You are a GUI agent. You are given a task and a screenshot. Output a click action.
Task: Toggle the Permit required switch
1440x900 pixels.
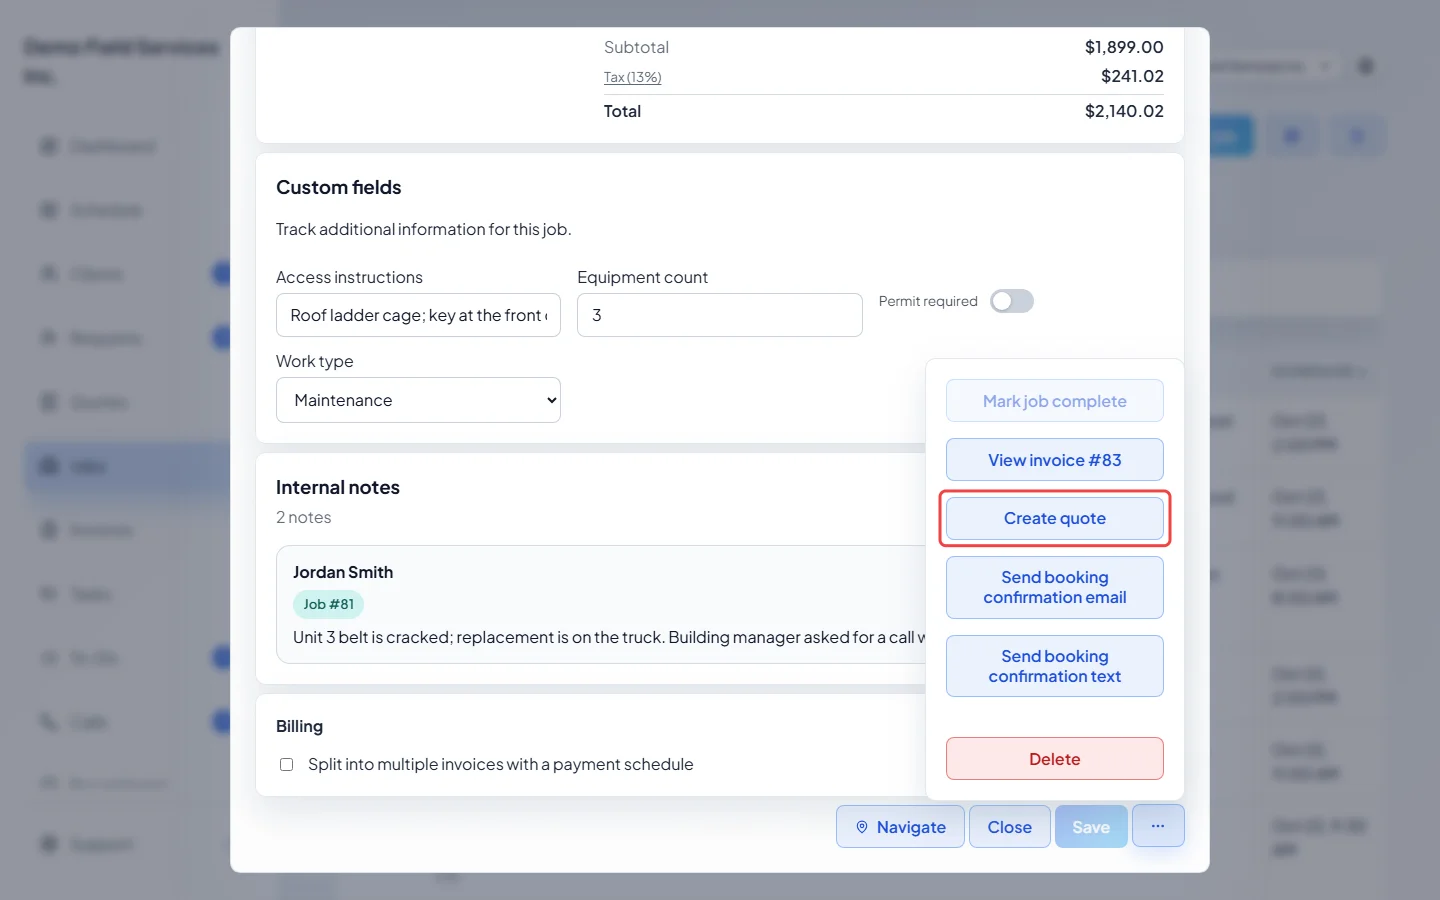point(1012,301)
